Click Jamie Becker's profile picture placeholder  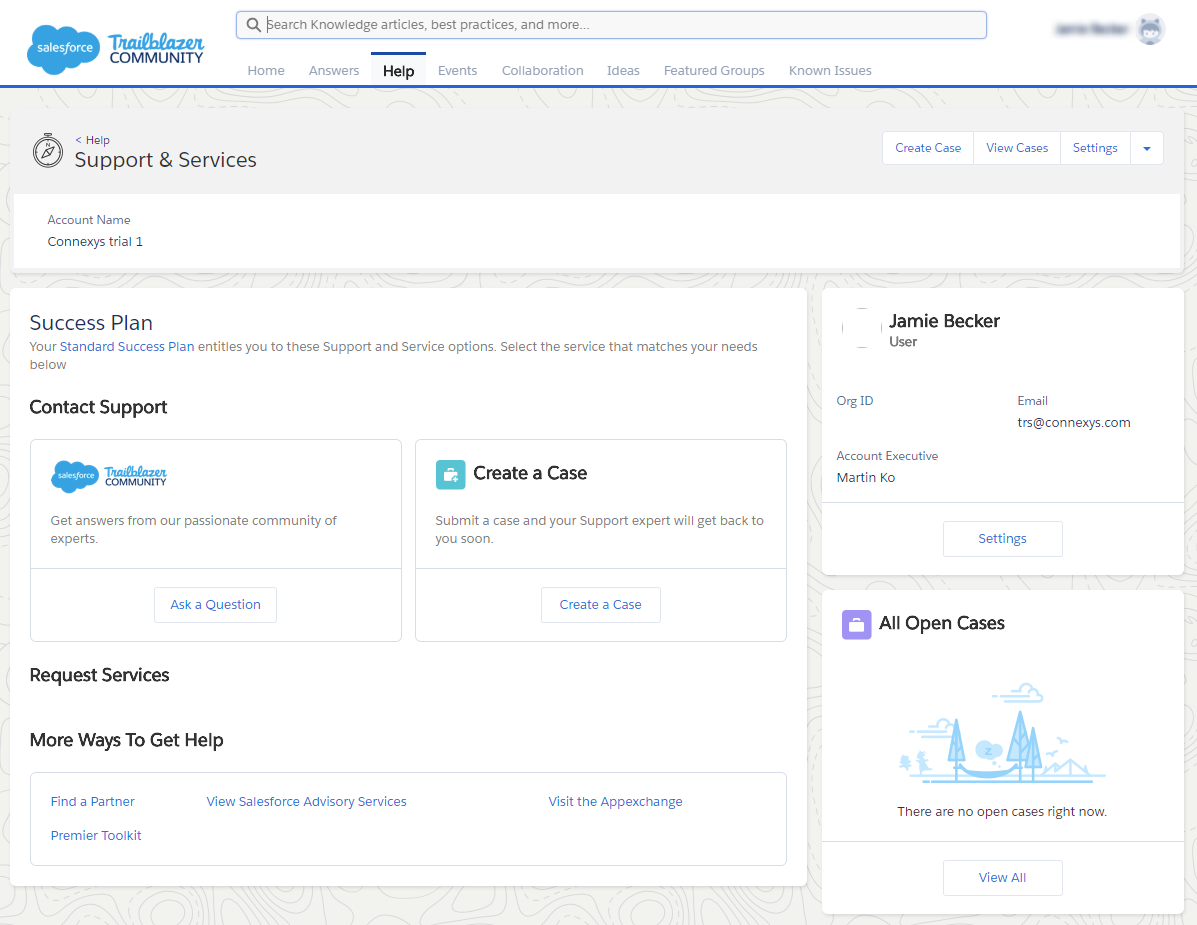click(x=862, y=327)
